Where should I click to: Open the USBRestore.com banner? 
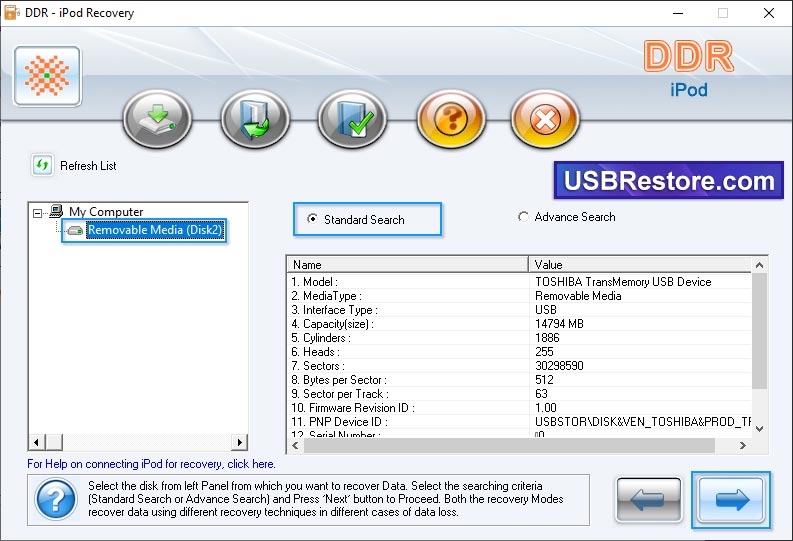click(669, 181)
